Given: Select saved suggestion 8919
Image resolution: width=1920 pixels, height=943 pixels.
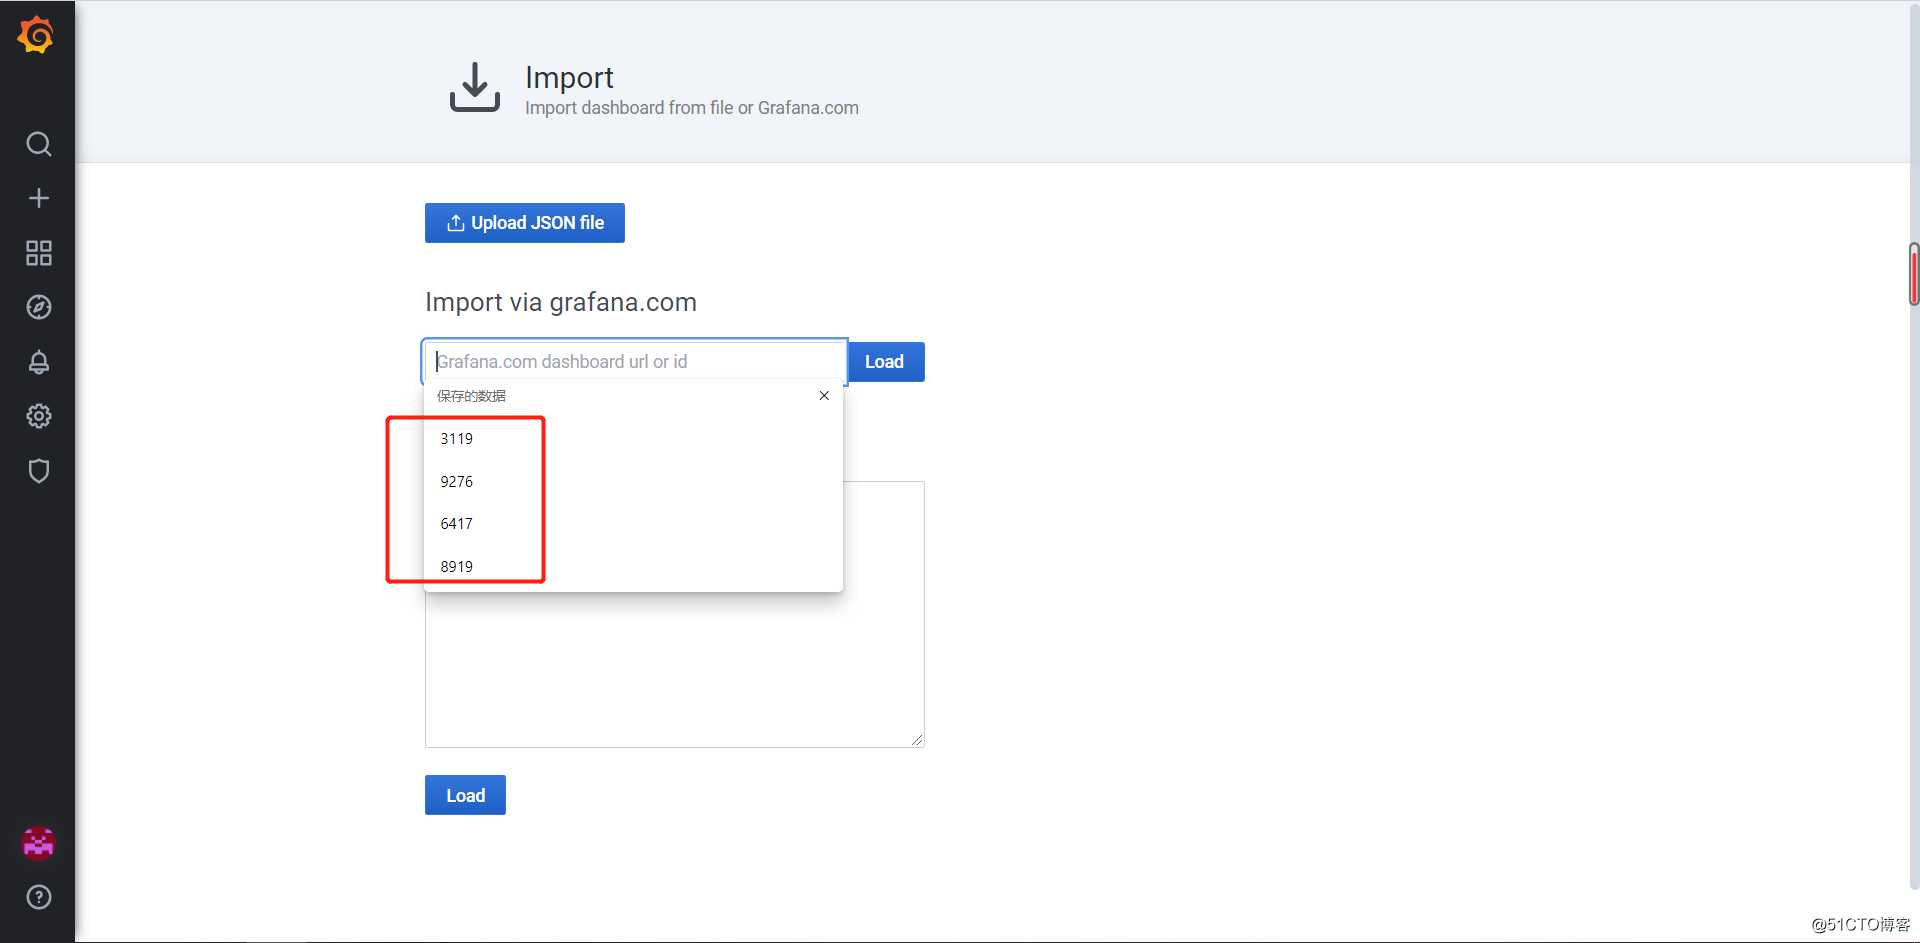Looking at the screenshot, I should point(633,567).
